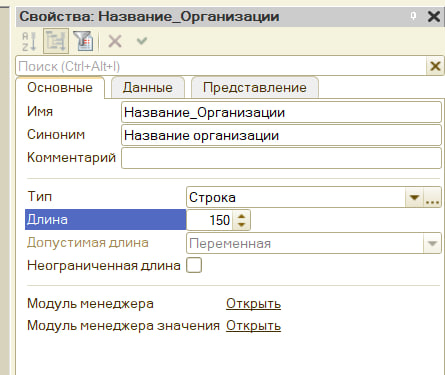Open type selection dialog via ellipsis button
Screen dimensions: 445x375
click(x=432, y=198)
